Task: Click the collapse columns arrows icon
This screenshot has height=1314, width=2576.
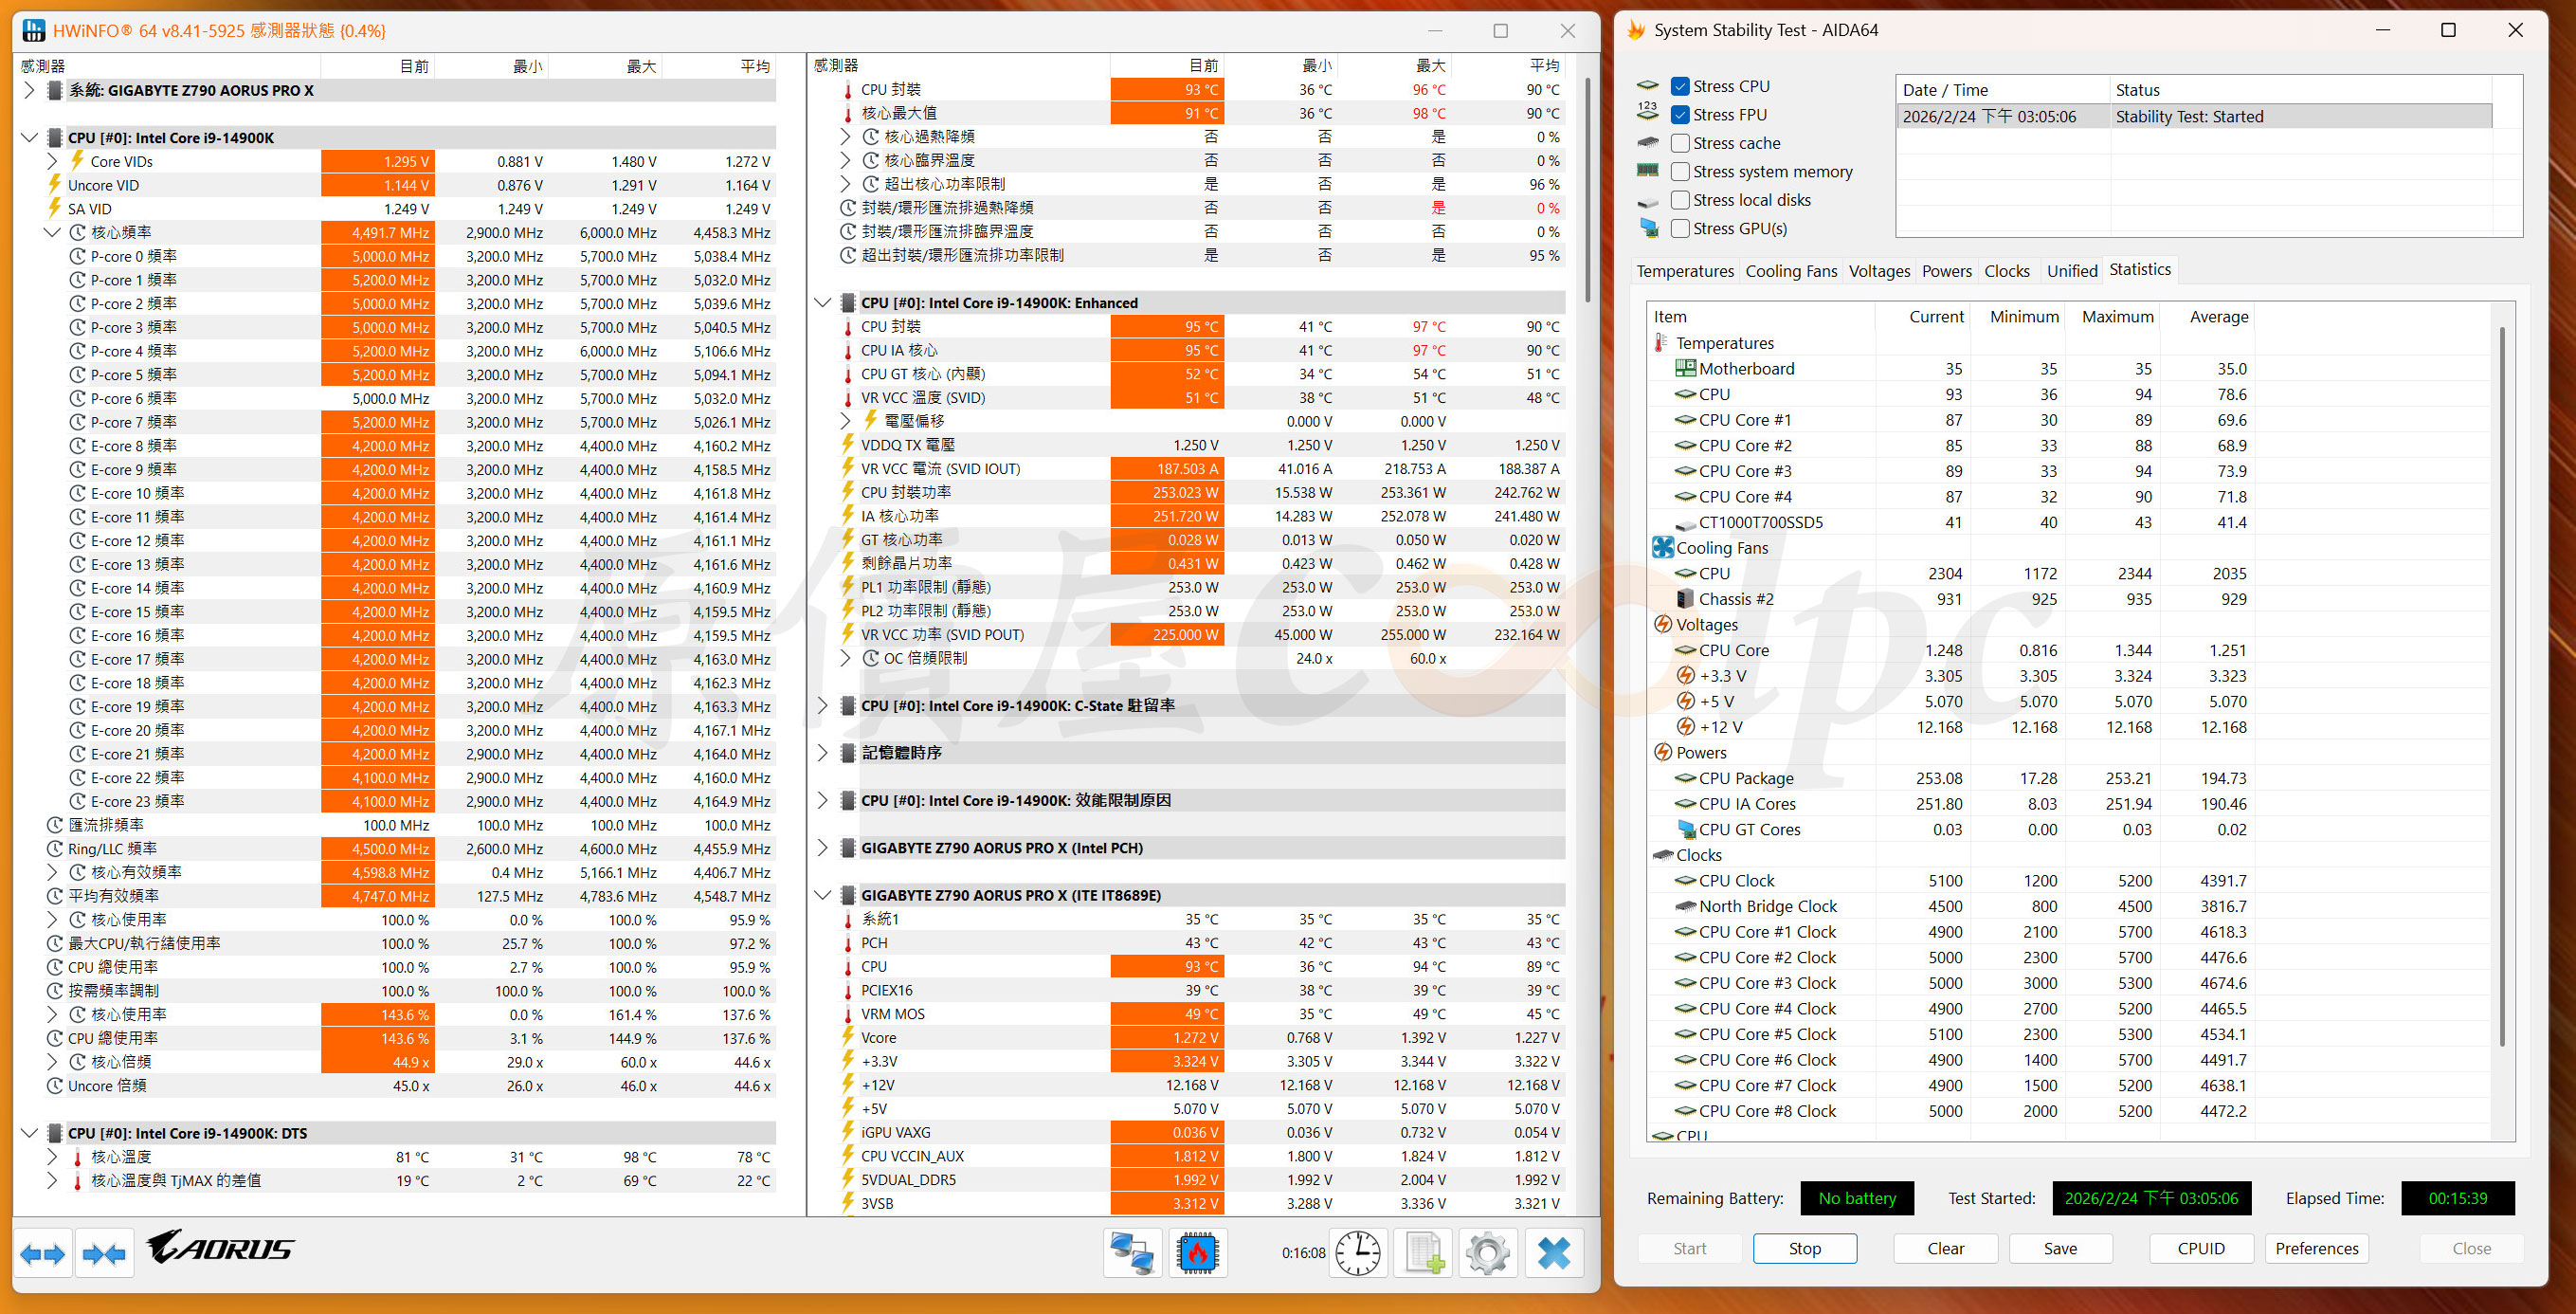Action: (105, 1253)
